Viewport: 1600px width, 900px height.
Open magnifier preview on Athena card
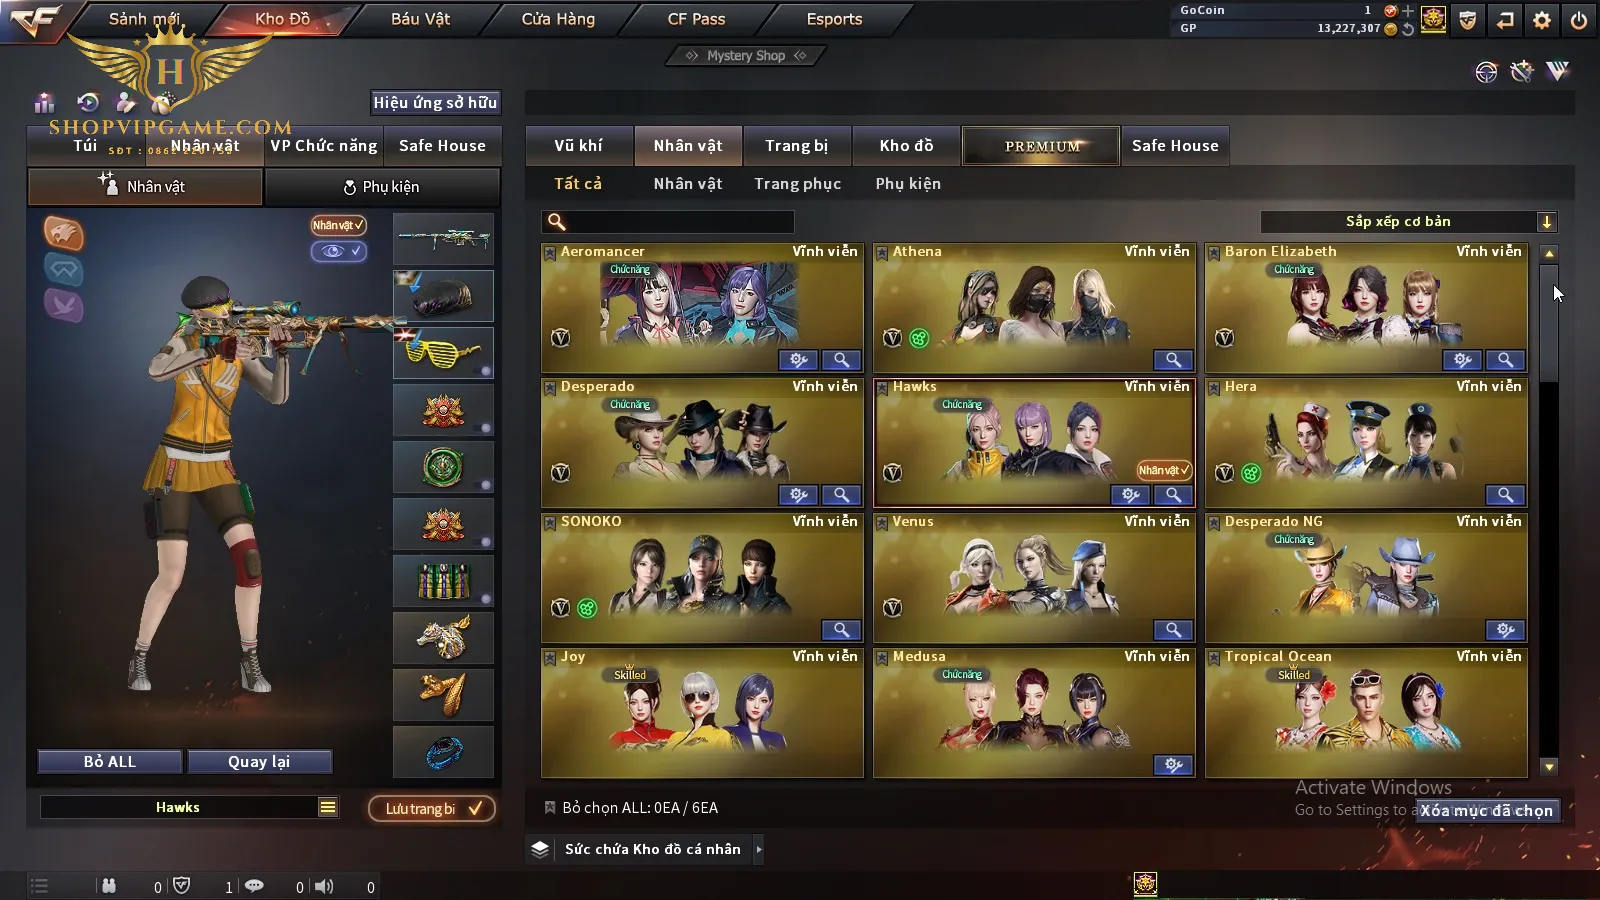1172,359
